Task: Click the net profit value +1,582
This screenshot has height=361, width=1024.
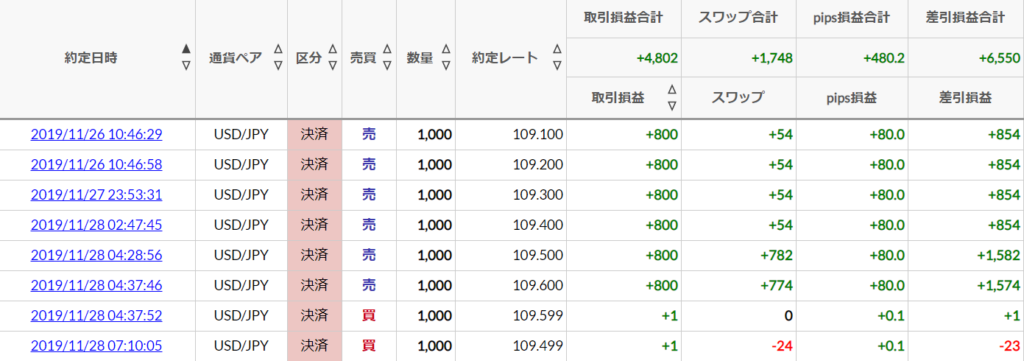Action: (999, 255)
